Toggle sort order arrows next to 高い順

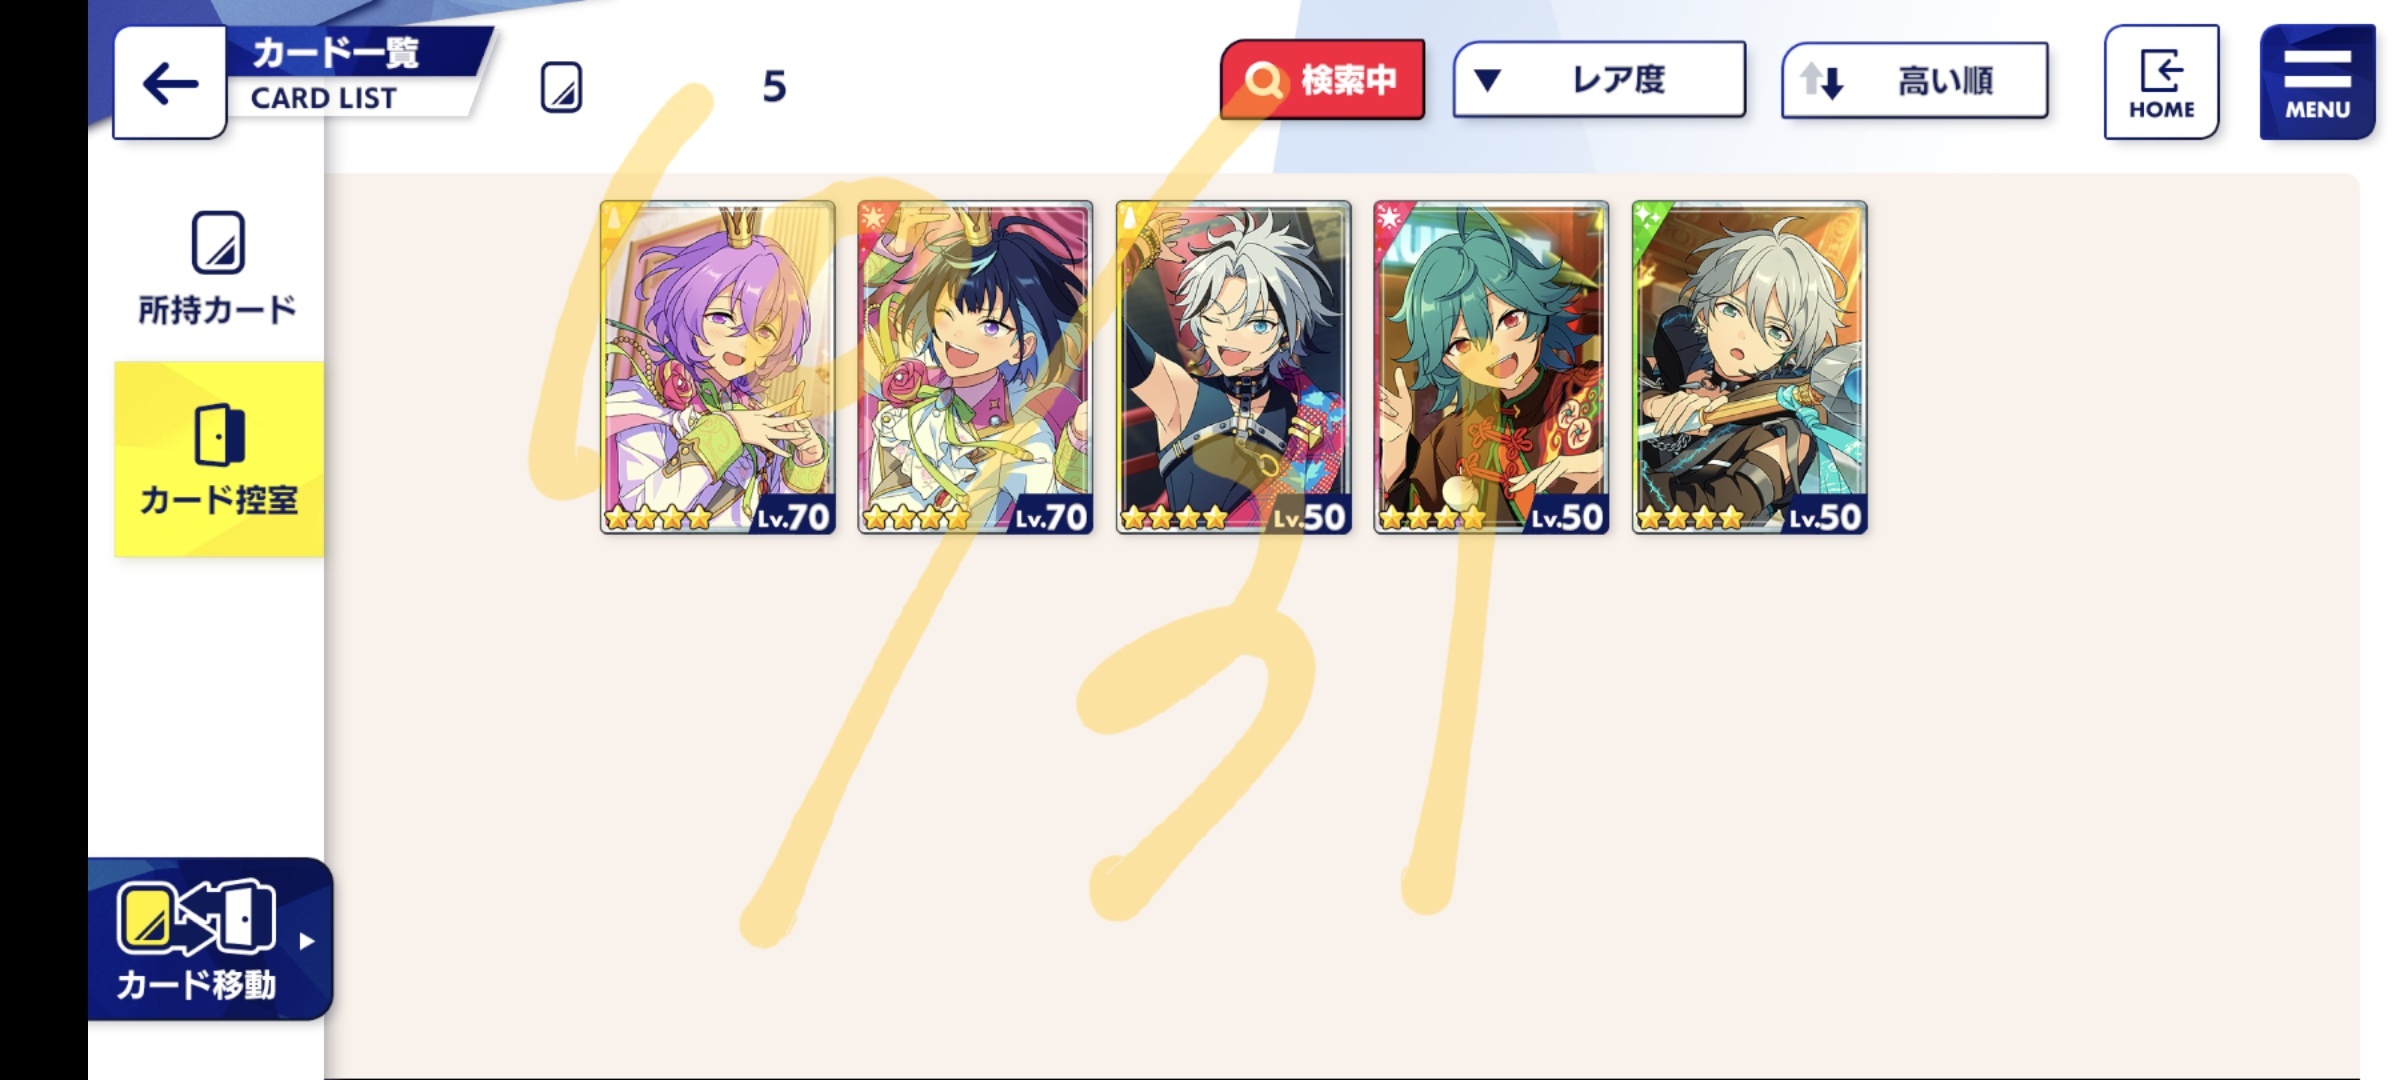click(1821, 81)
